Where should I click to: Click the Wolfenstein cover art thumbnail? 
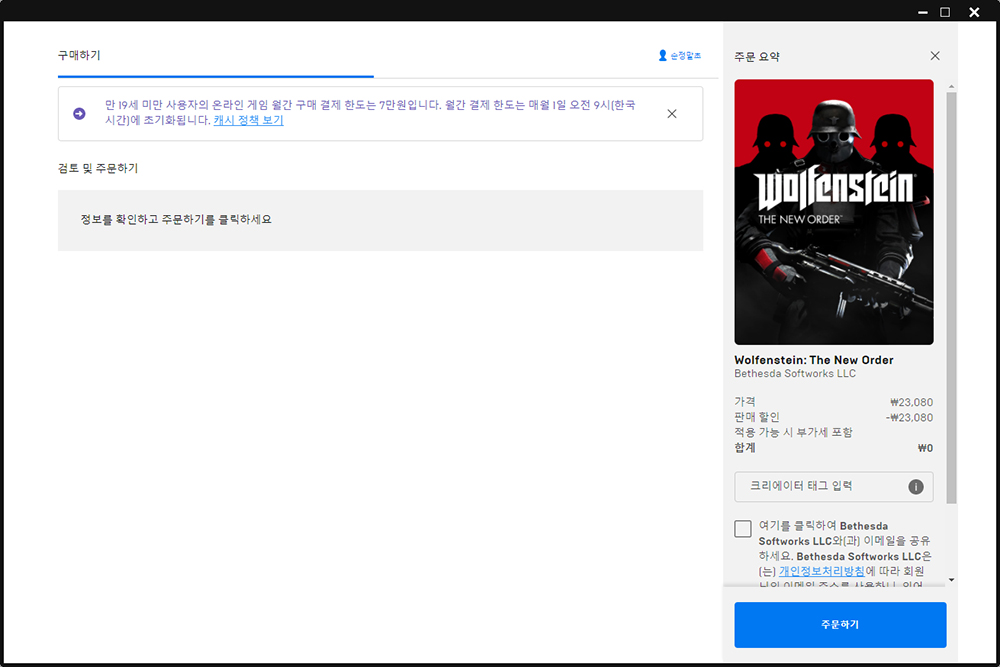point(834,212)
